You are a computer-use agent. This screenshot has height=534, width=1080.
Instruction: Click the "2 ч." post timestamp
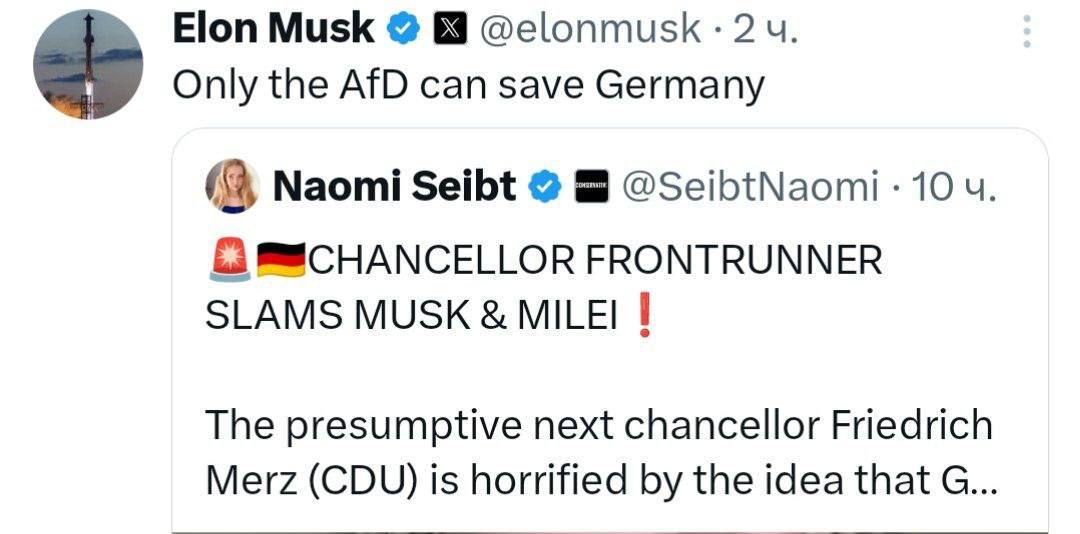[766, 30]
